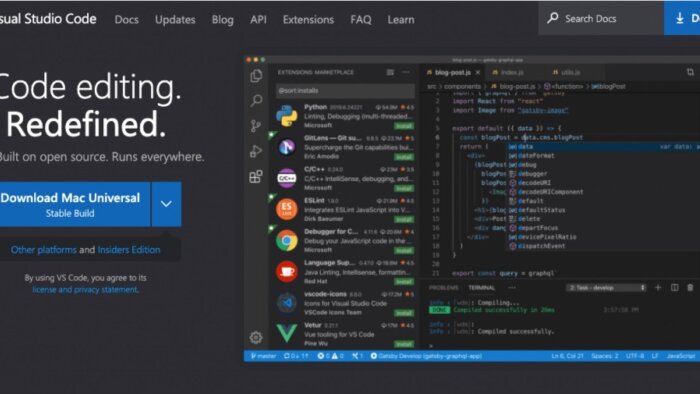Open the API page
The height and width of the screenshot is (394, 700).
coord(258,20)
